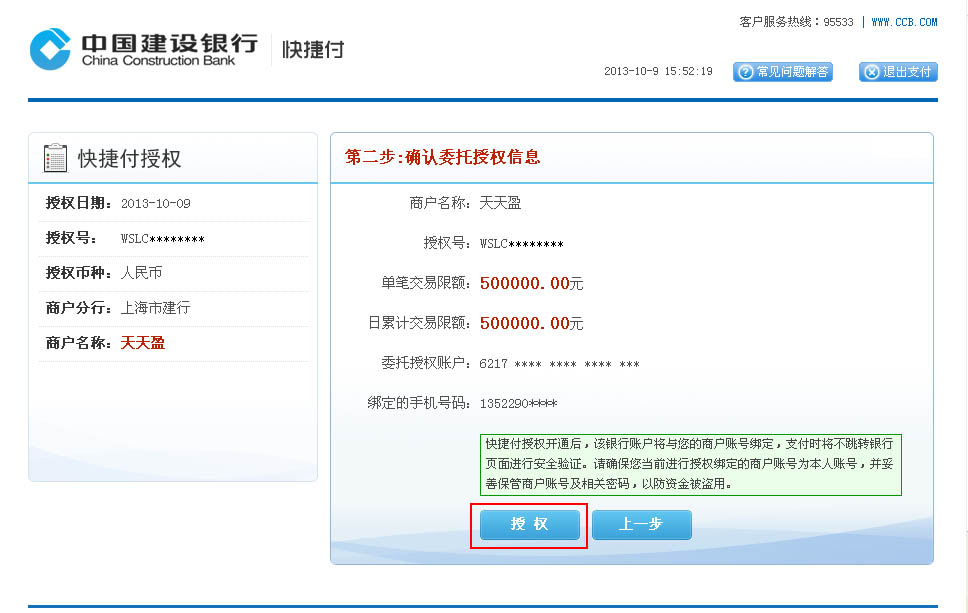Click 委托授权账户 number 6217 ****
The width and height of the screenshot is (968, 613).
pos(559,364)
